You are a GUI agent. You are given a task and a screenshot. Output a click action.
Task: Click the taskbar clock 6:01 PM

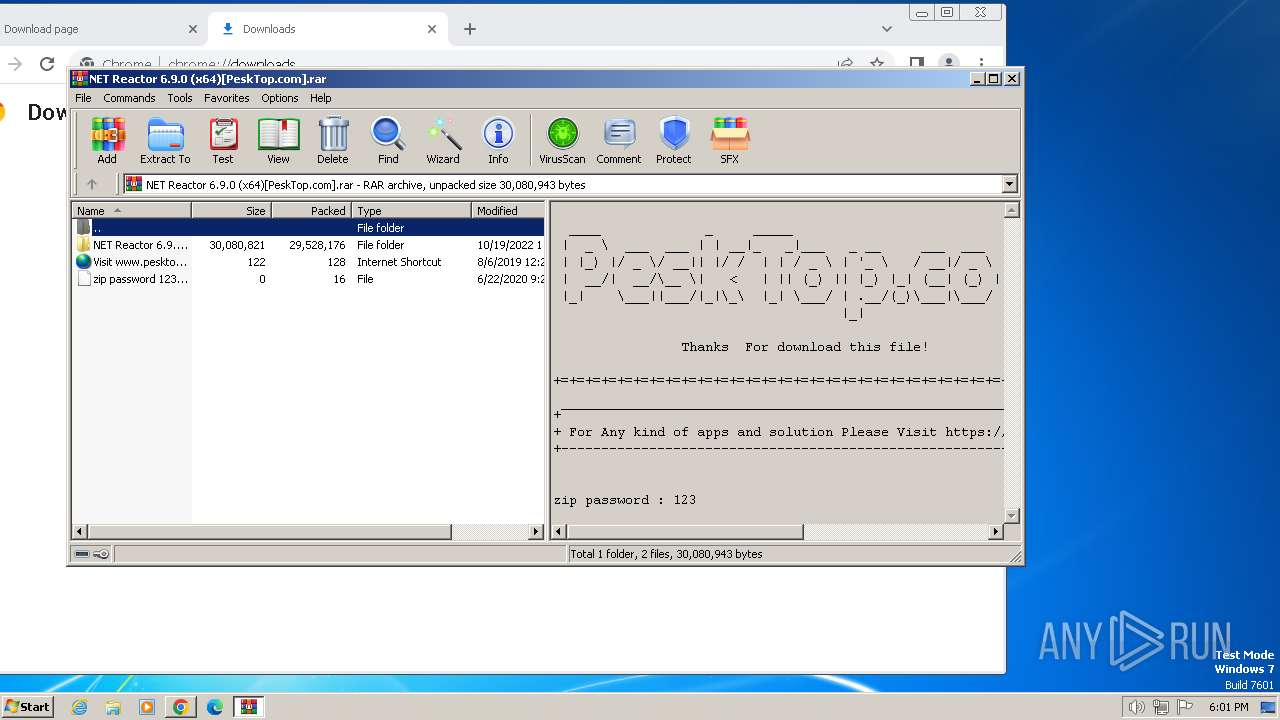(x=1228, y=707)
